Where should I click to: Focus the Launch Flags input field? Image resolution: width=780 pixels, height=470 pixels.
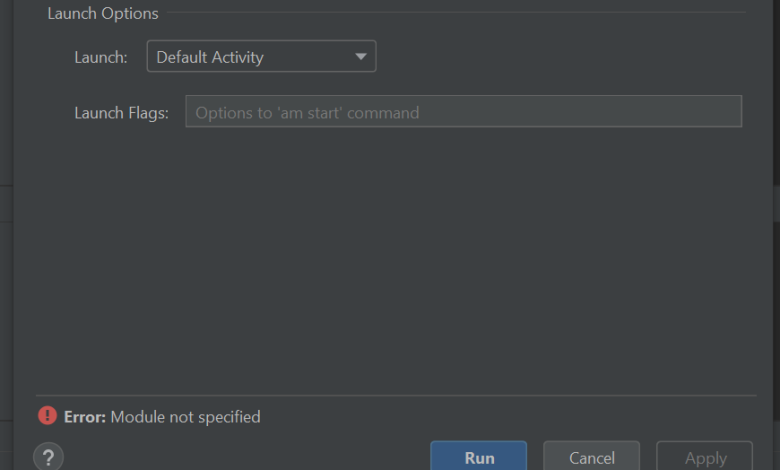tap(463, 112)
